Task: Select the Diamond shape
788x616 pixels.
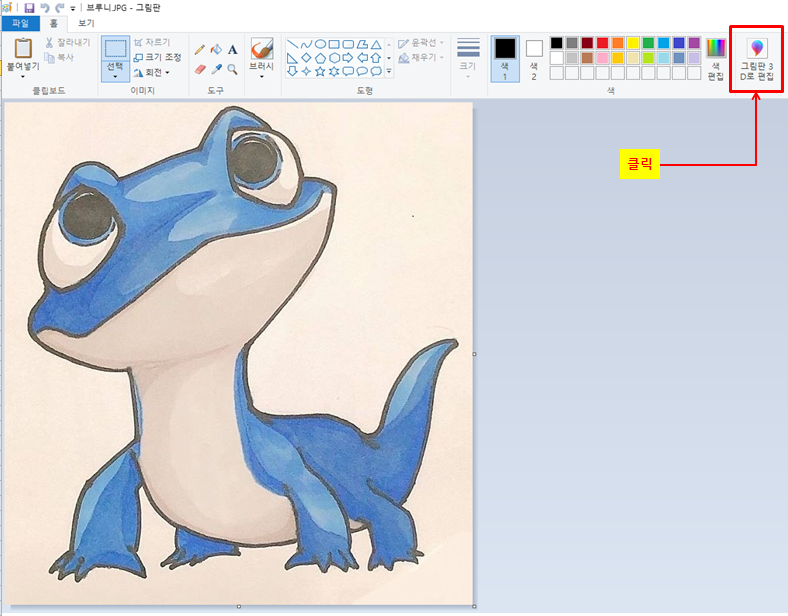Action: point(306,58)
